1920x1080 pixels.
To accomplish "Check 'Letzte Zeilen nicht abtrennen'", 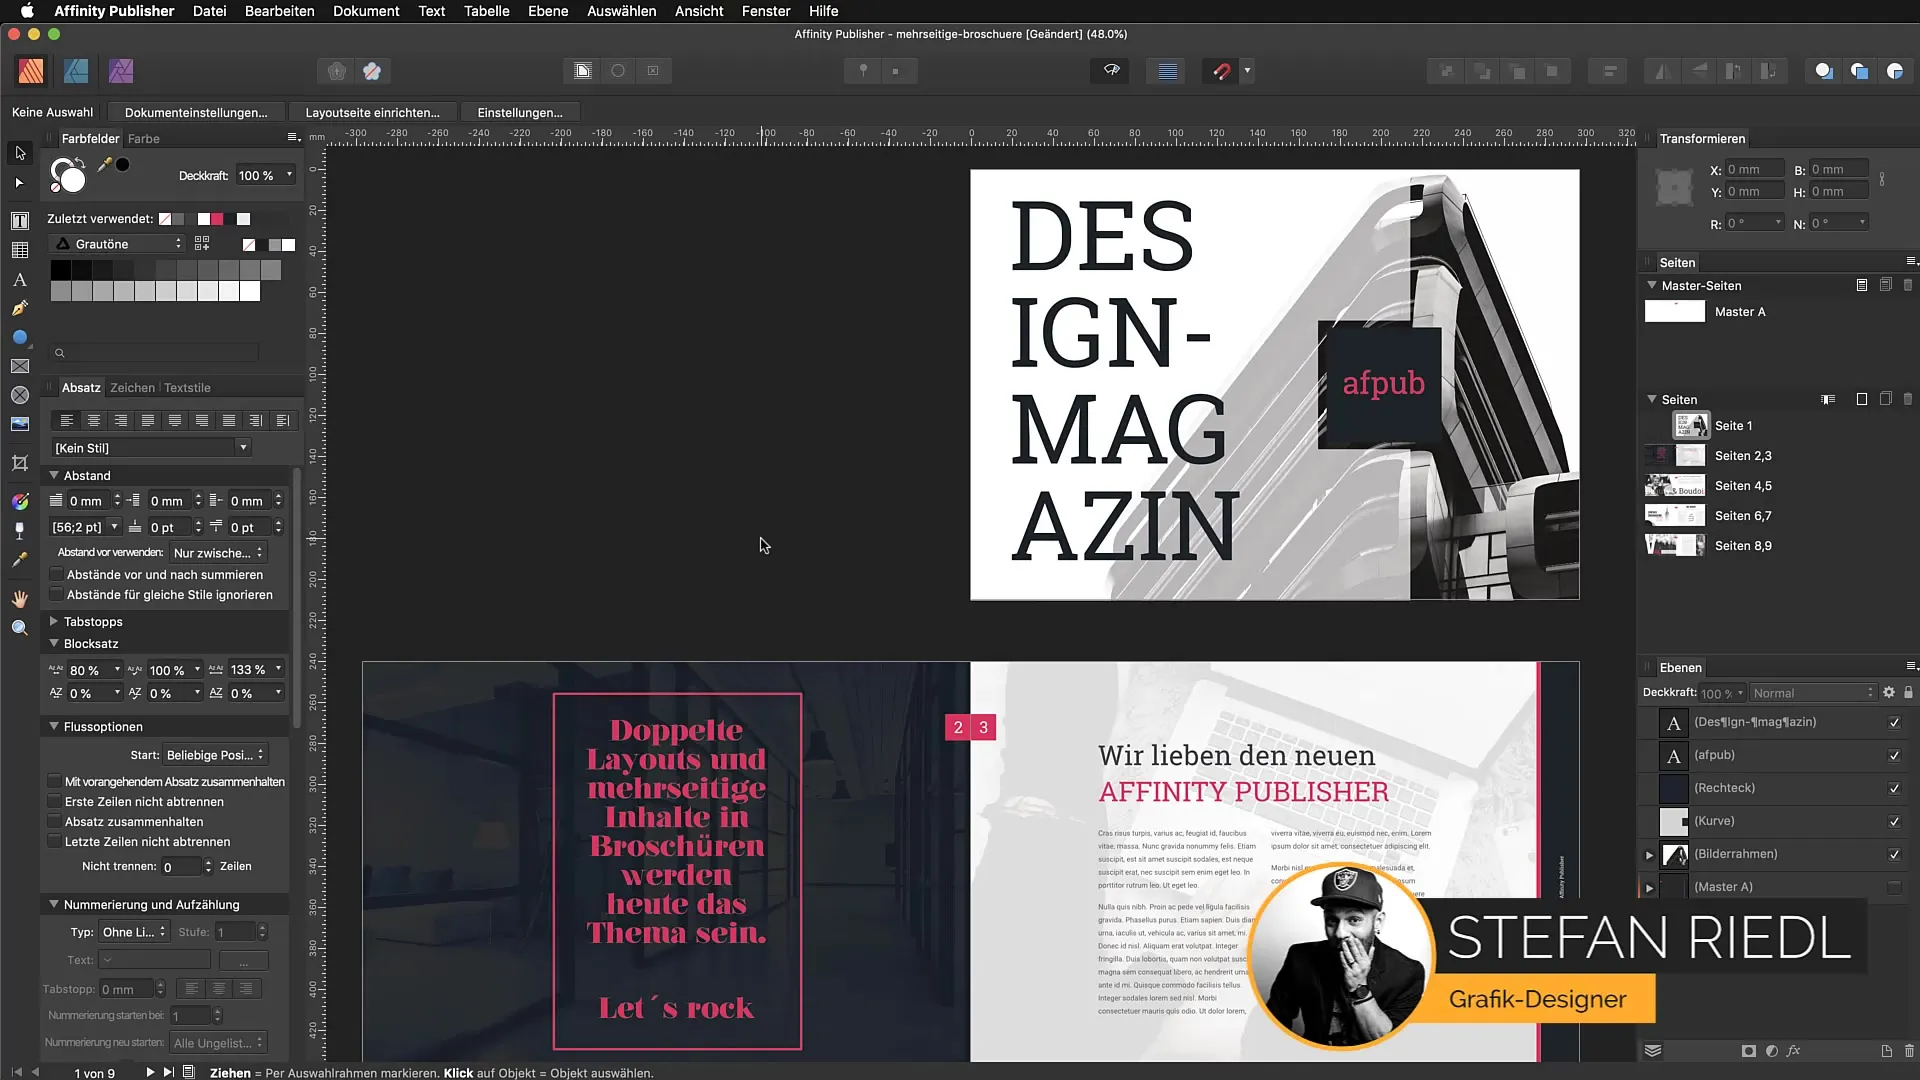I will pos(54,842).
